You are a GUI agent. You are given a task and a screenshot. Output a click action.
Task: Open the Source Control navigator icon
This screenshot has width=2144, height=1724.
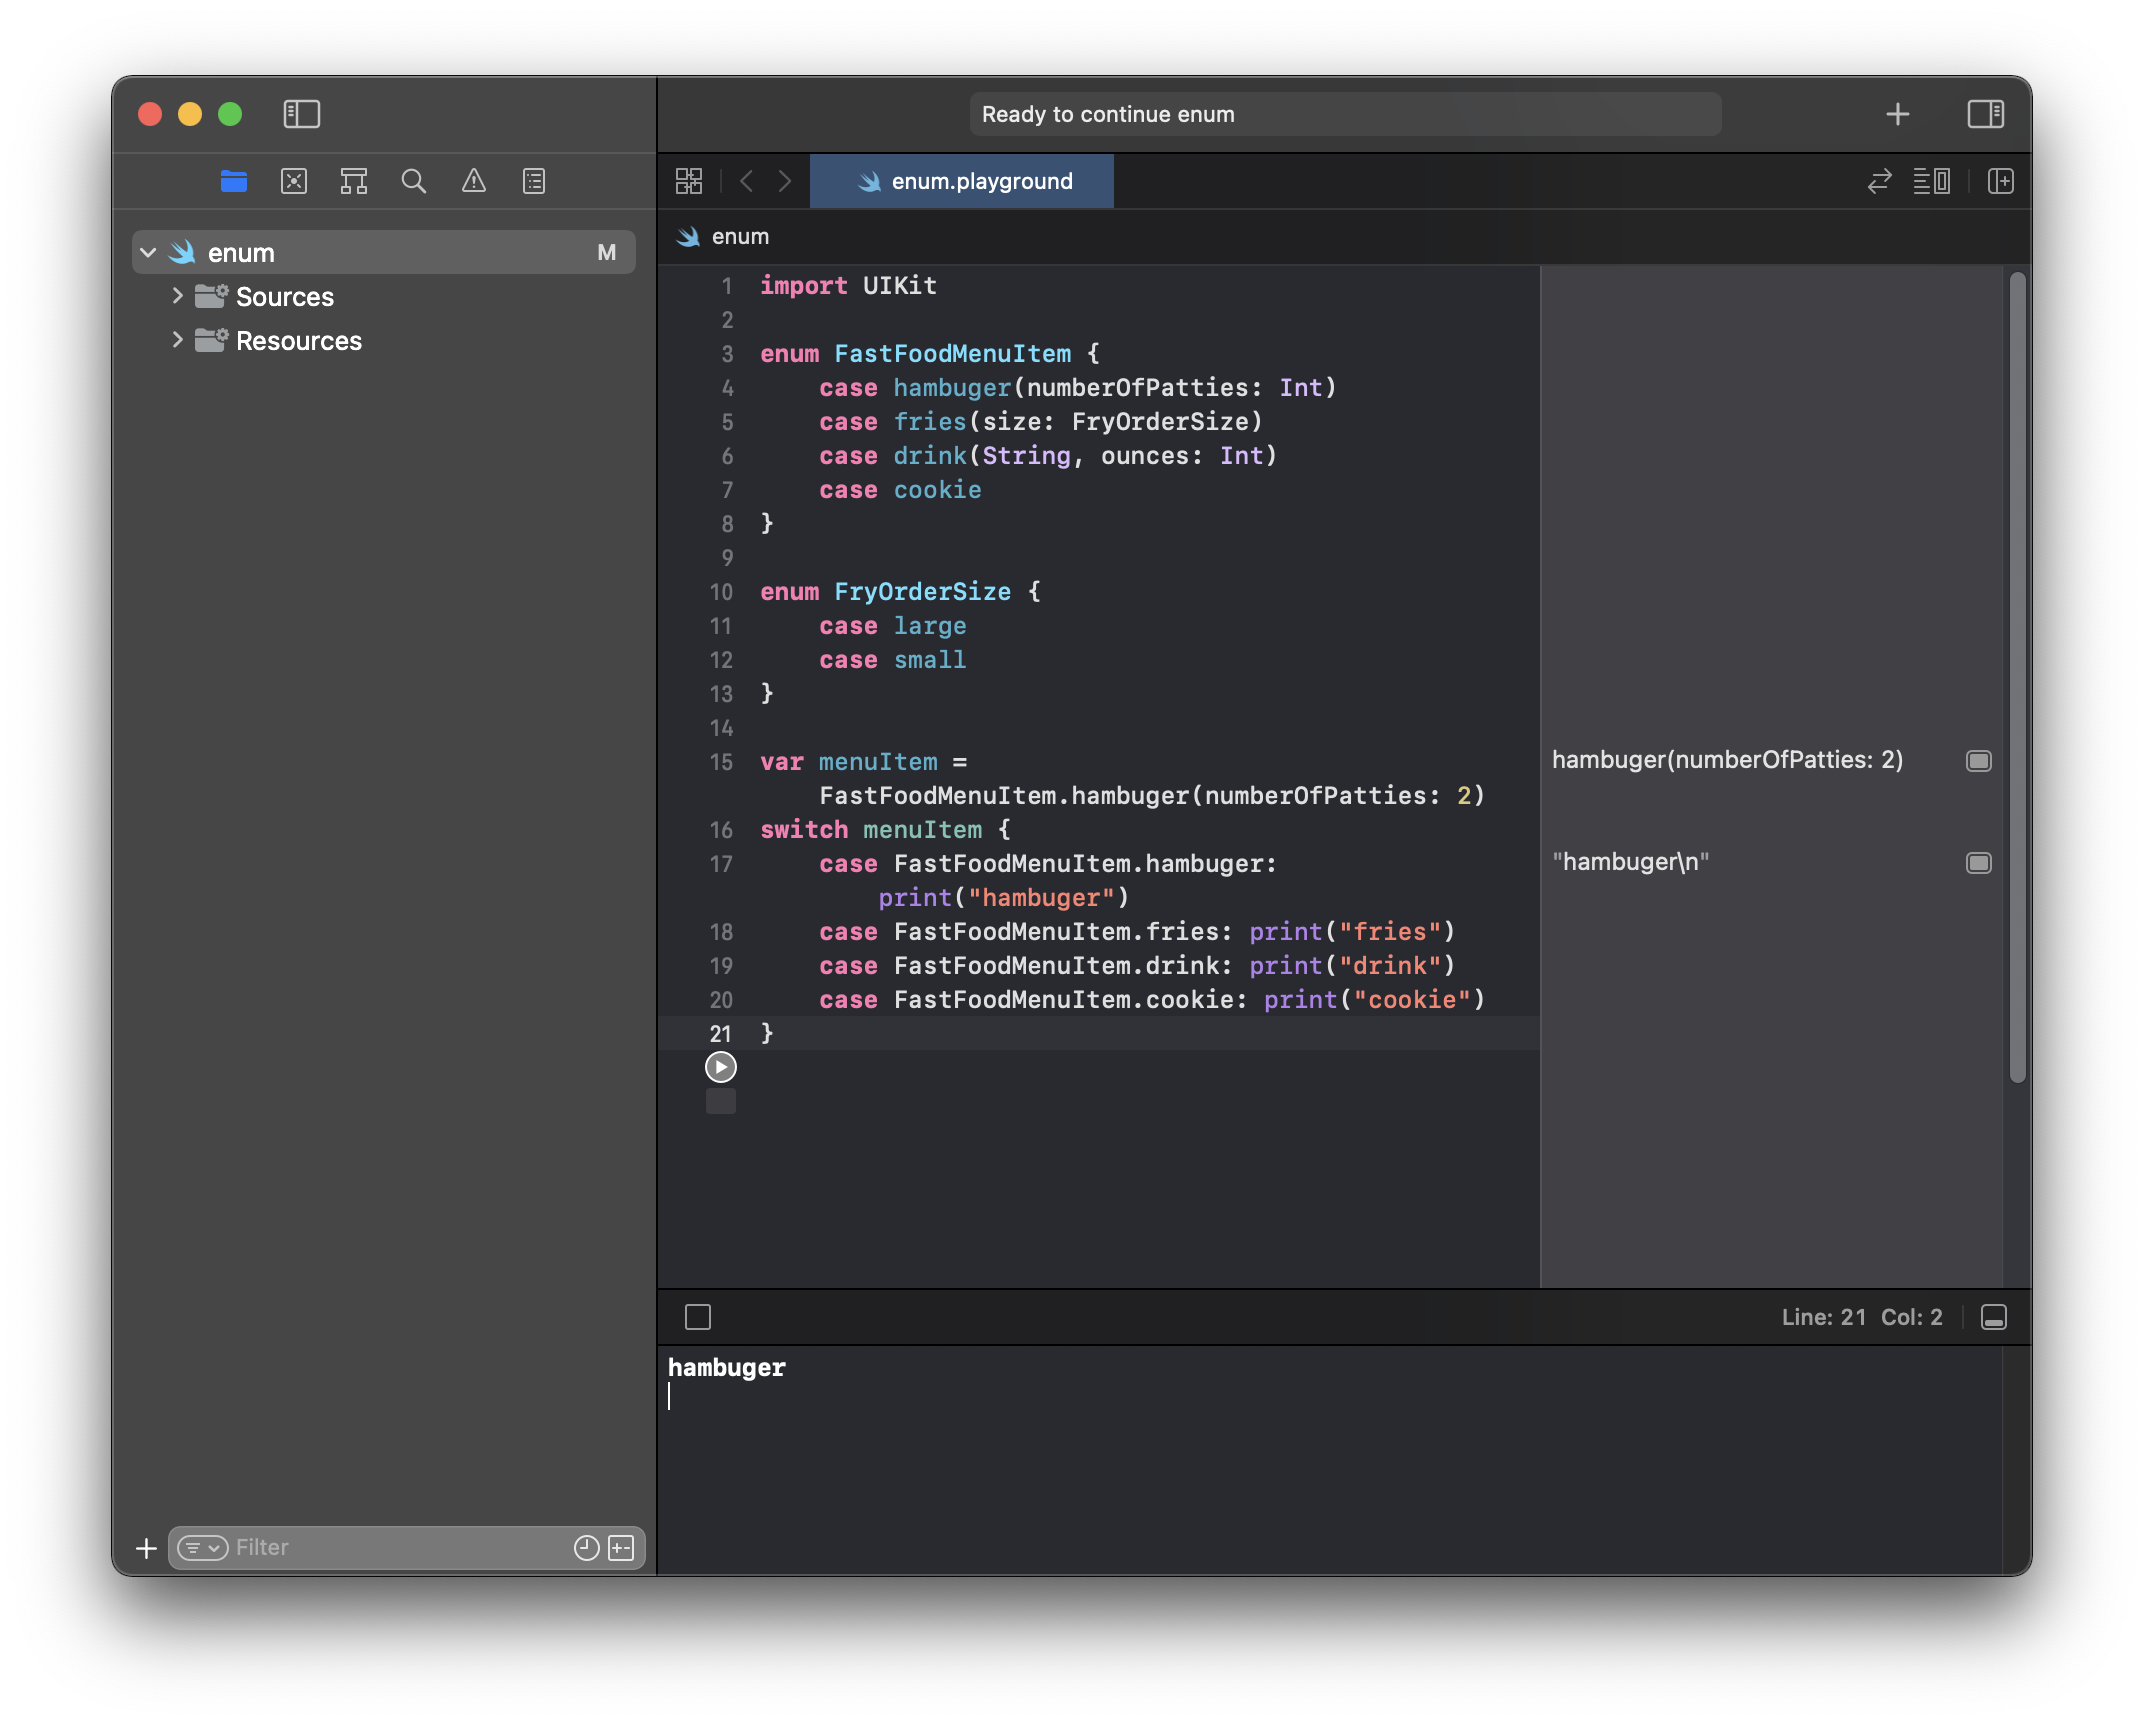click(293, 181)
